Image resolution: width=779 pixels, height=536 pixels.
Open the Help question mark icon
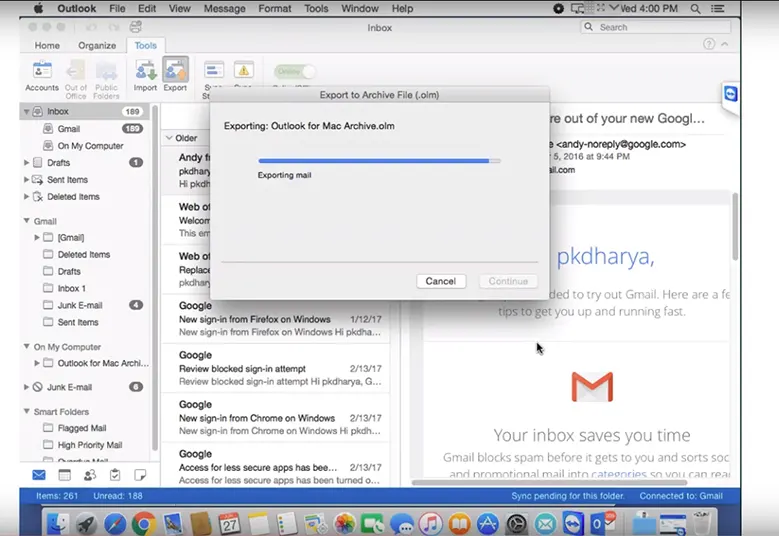pyautogui.click(x=709, y=44)
